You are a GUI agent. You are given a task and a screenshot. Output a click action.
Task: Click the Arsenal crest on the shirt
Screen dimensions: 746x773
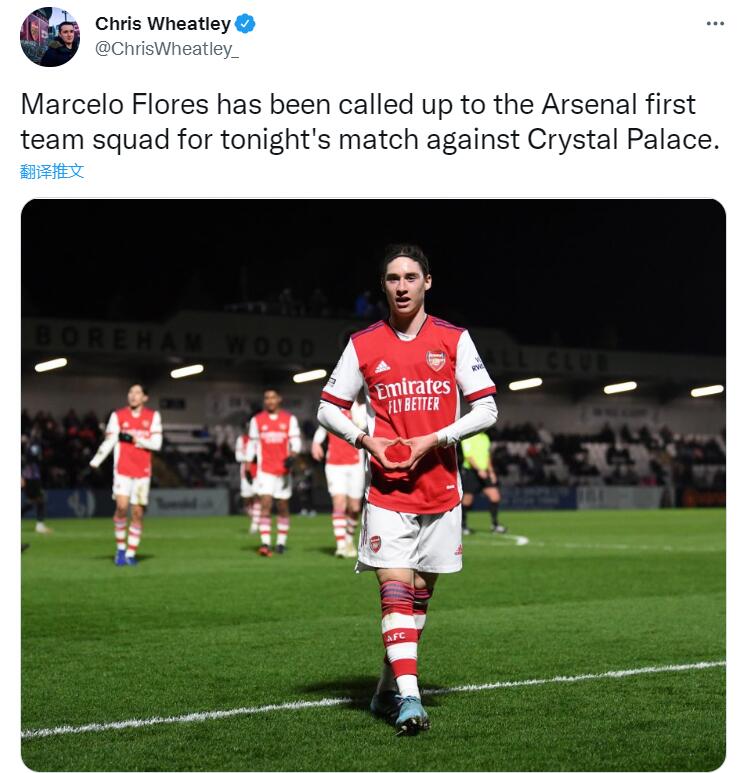point(435,360)
